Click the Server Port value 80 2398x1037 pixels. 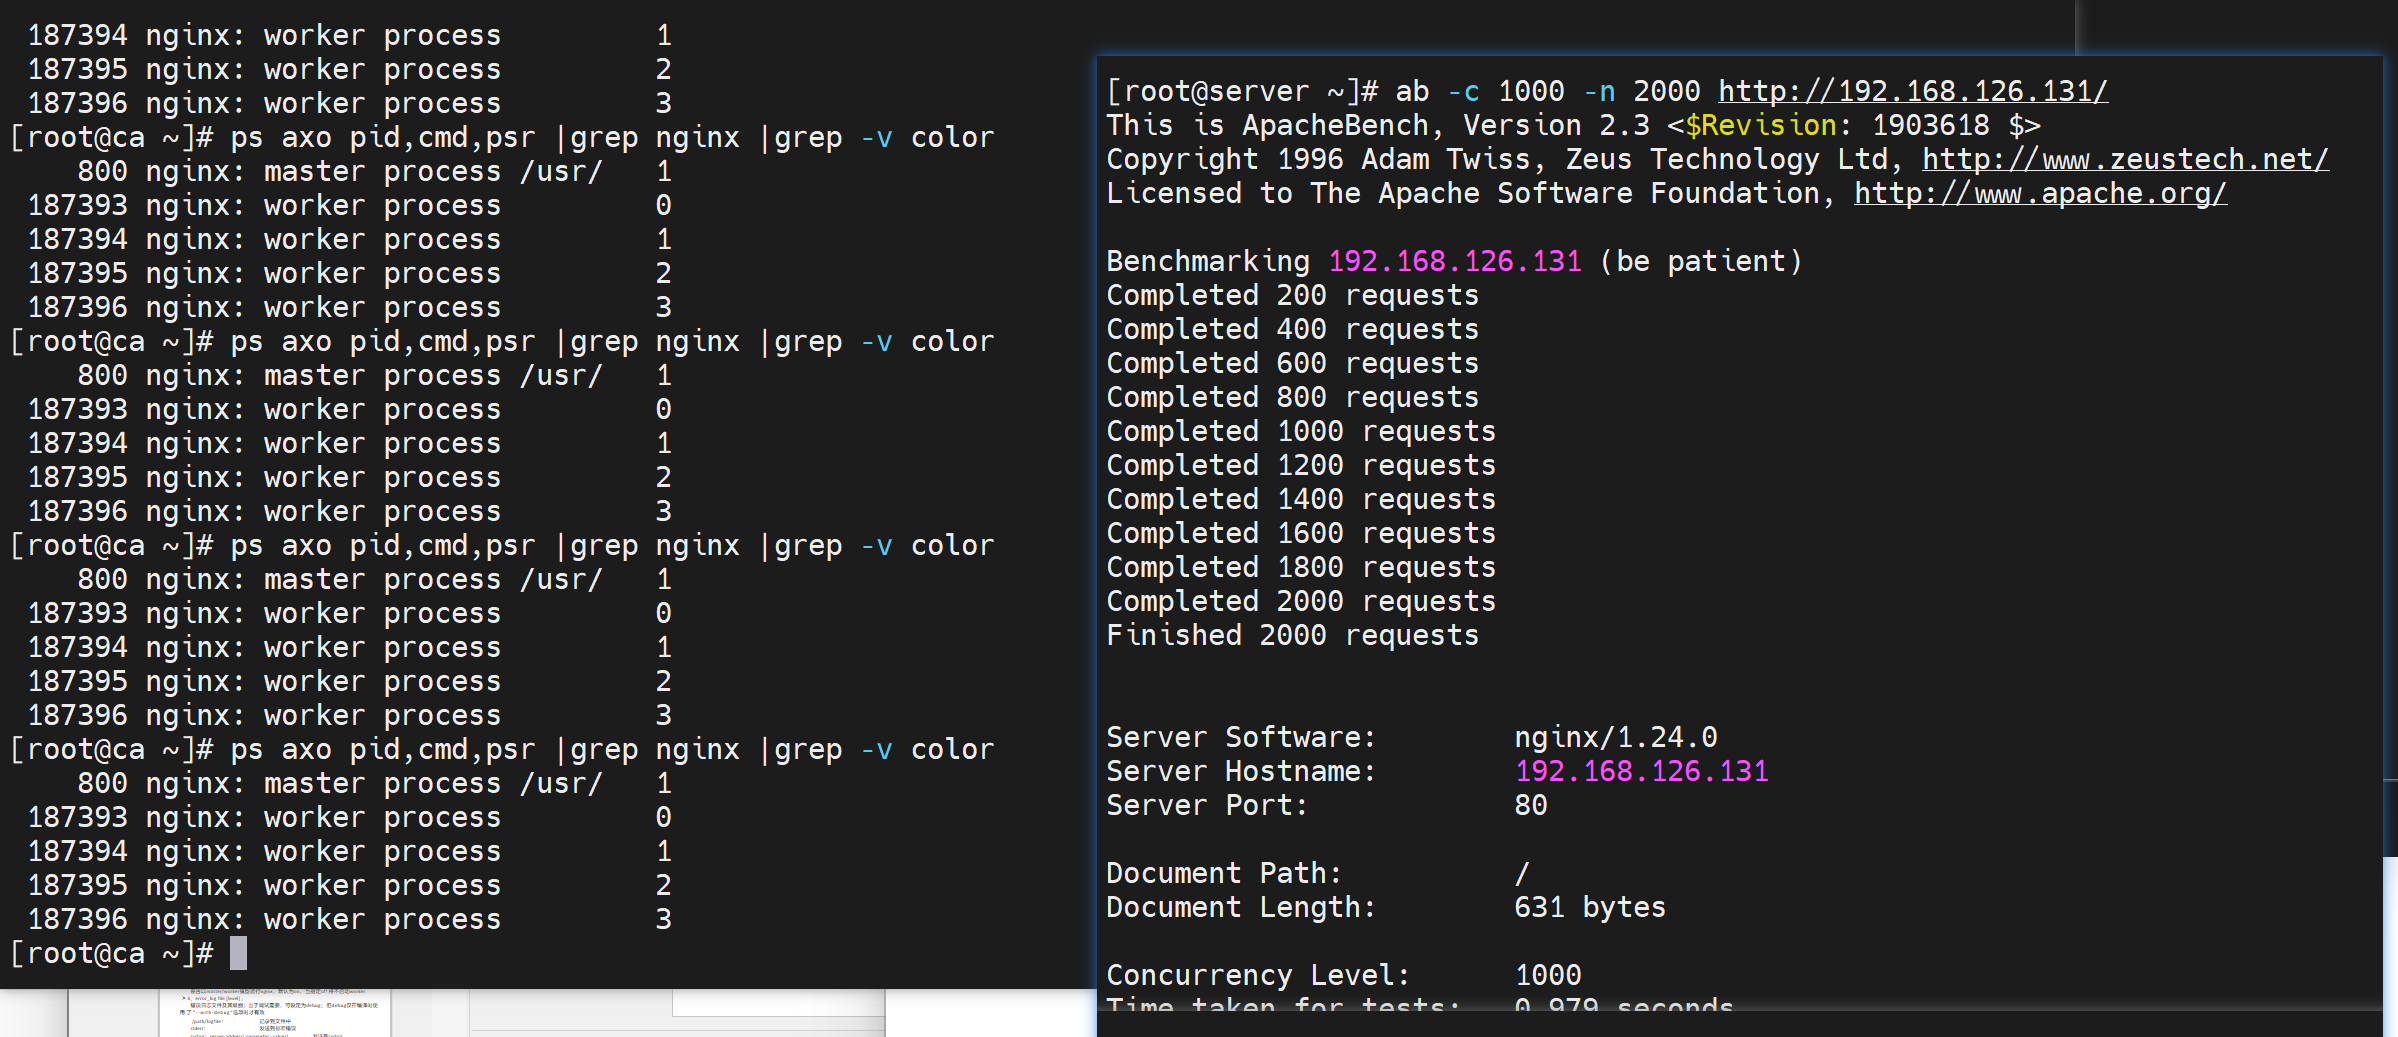(1530, 805)
